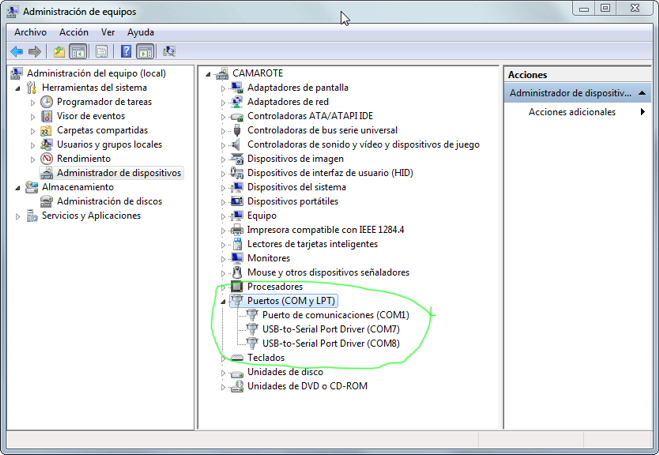The image size is (659, 455).
Task: Click the Help toolbar icon
Action: tap(126, 51)
